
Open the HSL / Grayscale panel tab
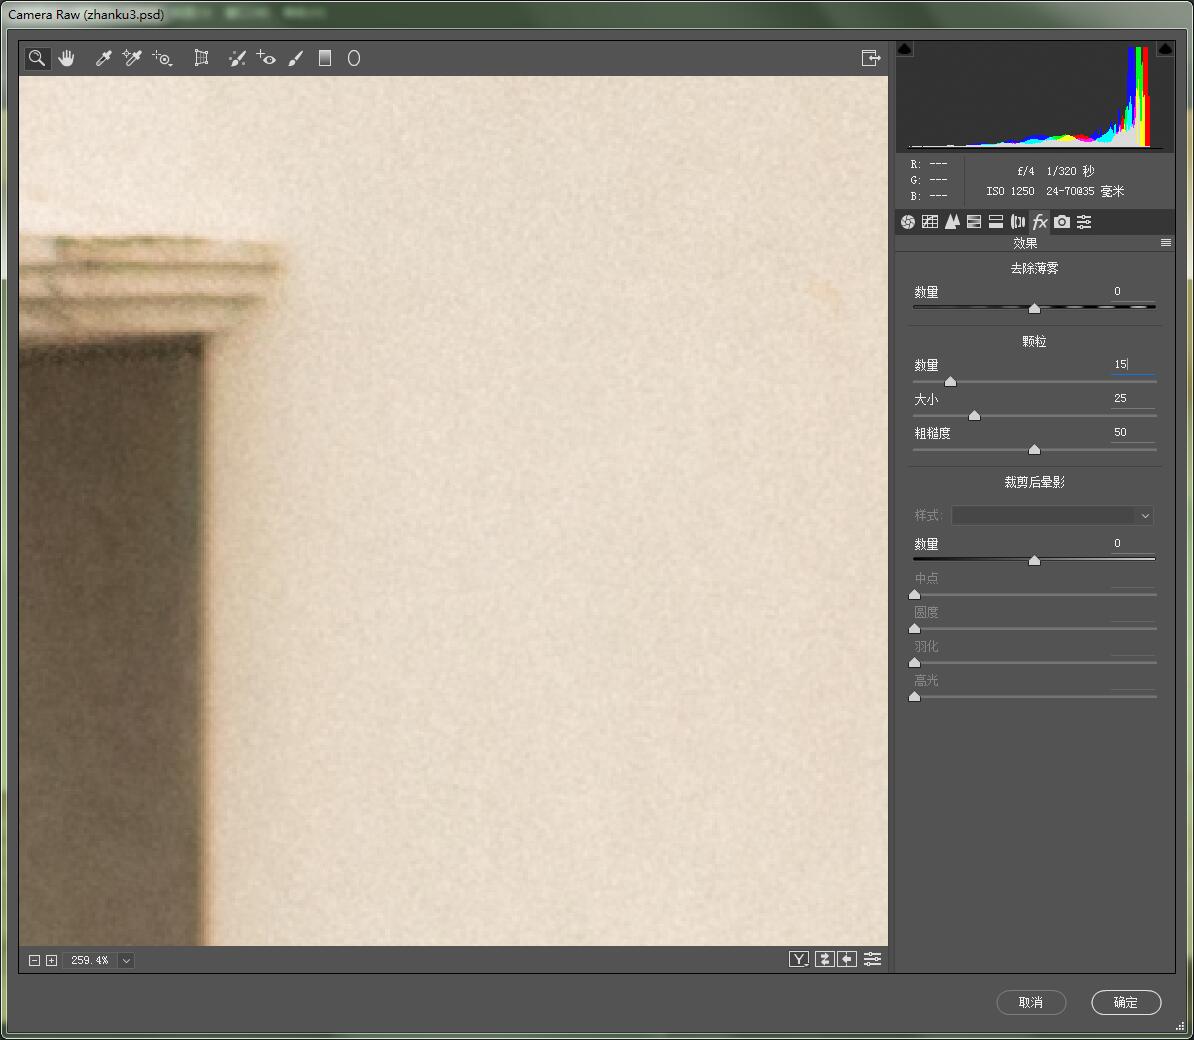click(974, 222)
